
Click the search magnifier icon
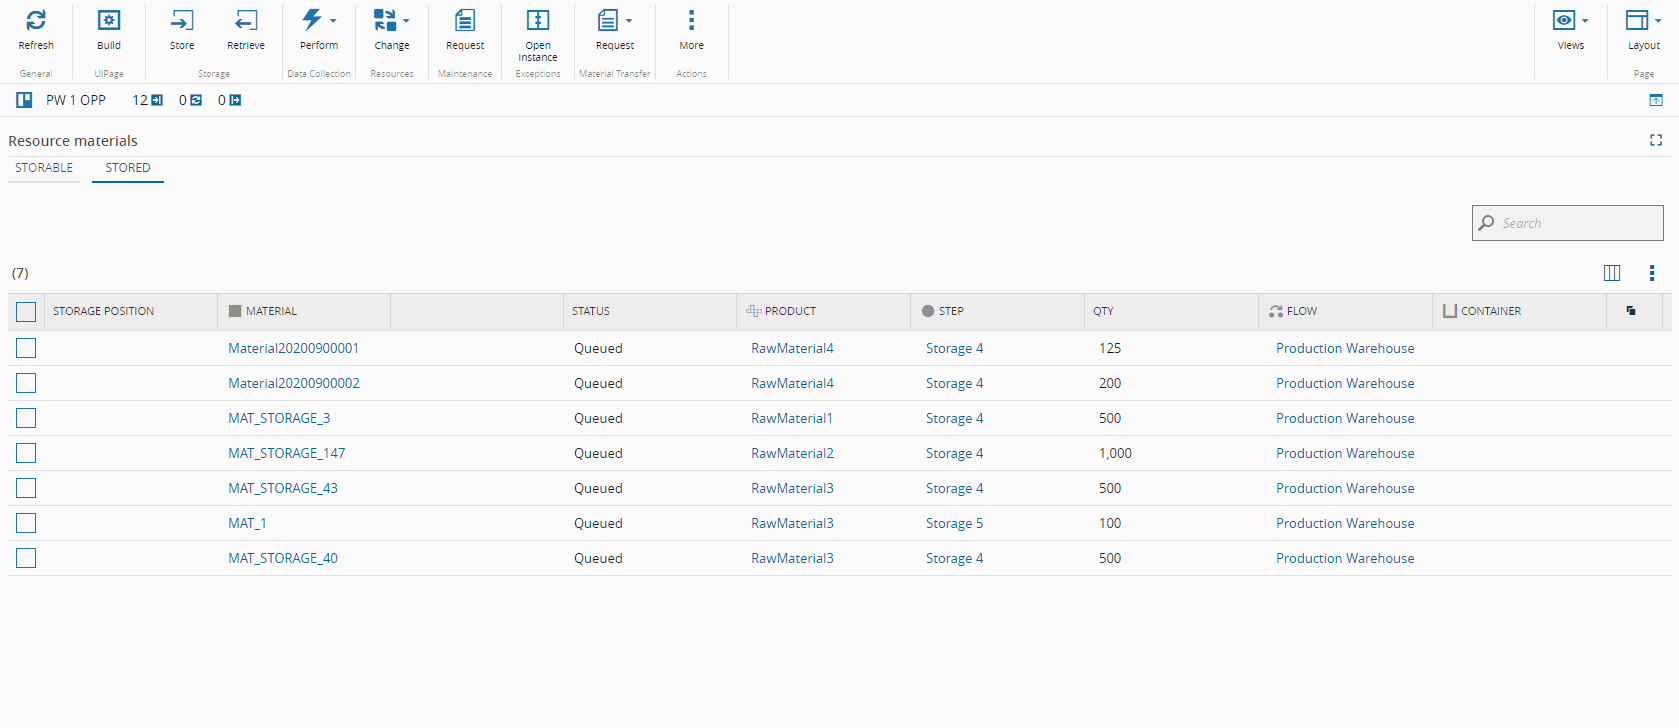click(1486, 223)
